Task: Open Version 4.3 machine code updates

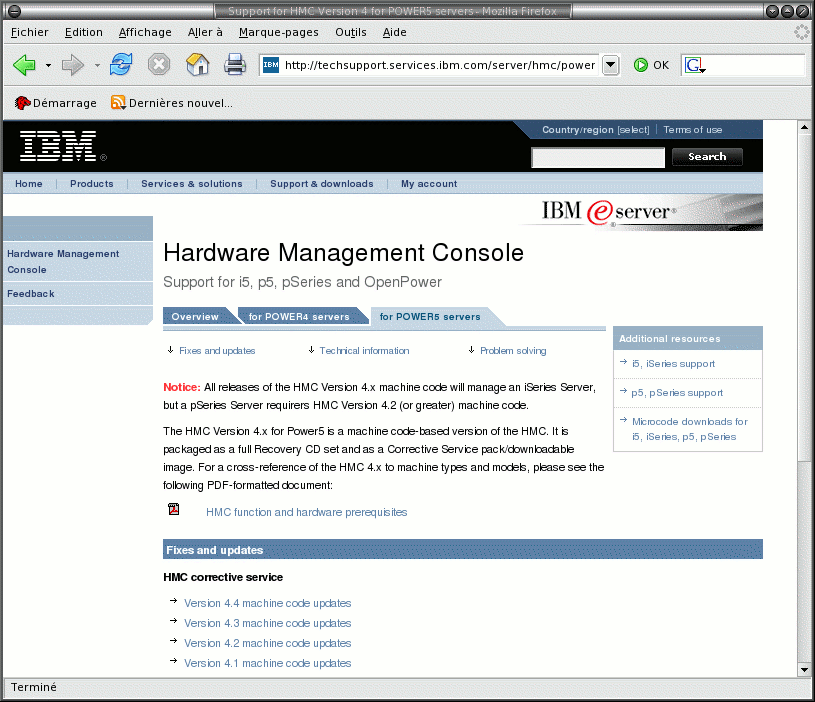Action: 268,623
